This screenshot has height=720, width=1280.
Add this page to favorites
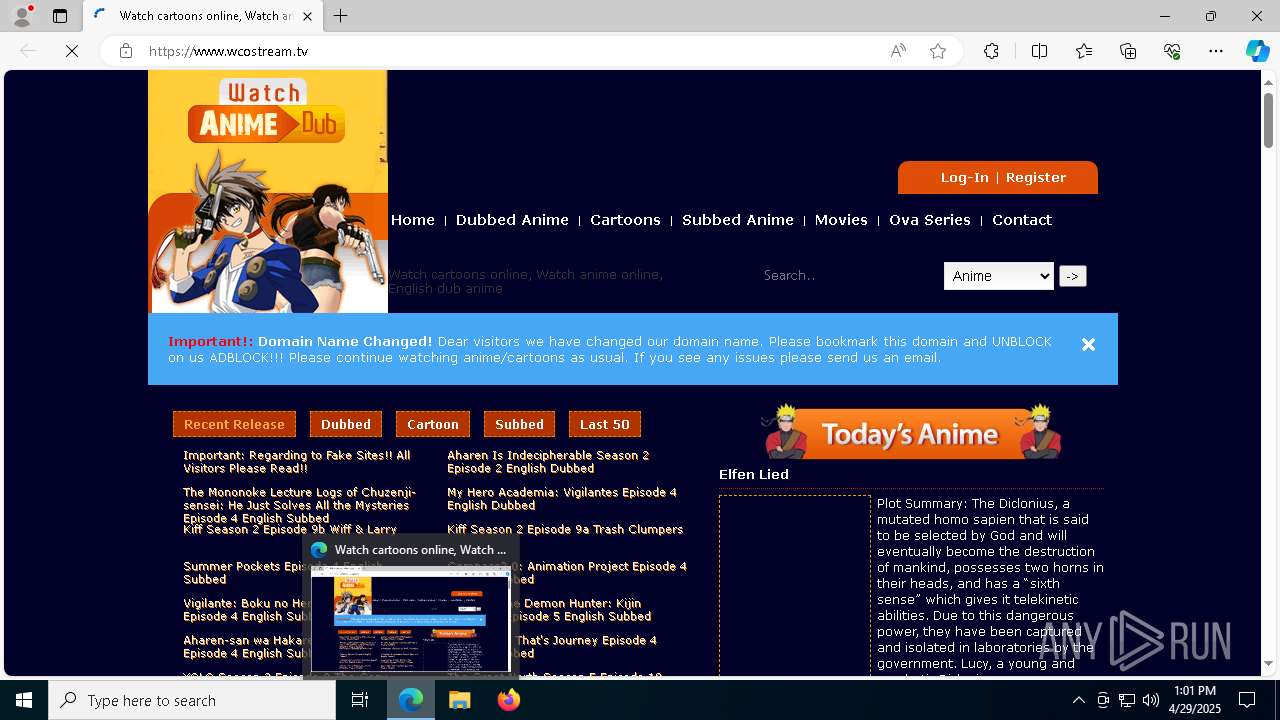click(x=938, y=51)
